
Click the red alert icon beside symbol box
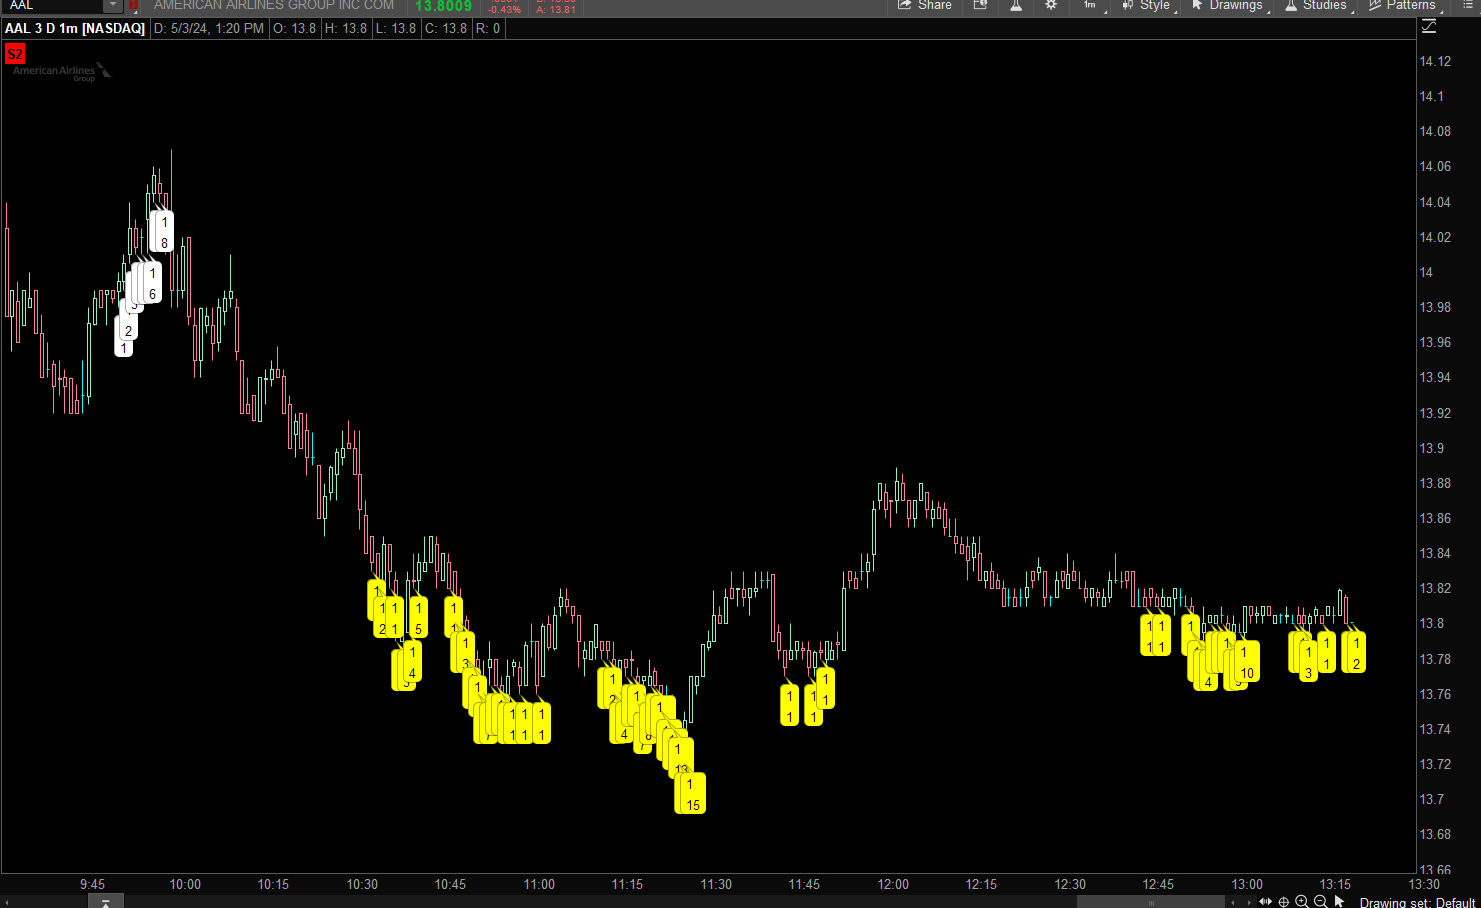point(133,5)
